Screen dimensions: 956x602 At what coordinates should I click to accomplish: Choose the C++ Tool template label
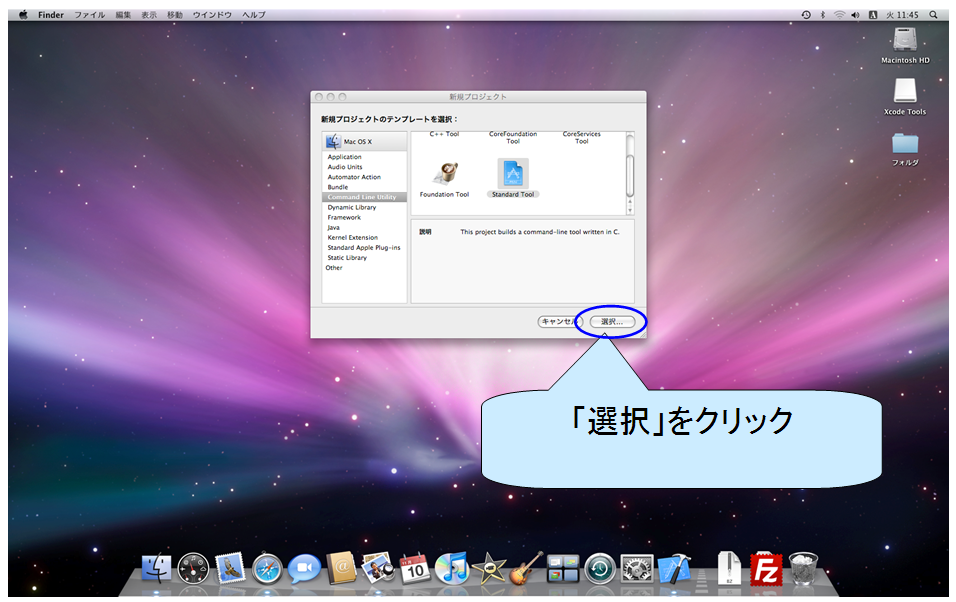pyautogui.click(x=444, y=134)
